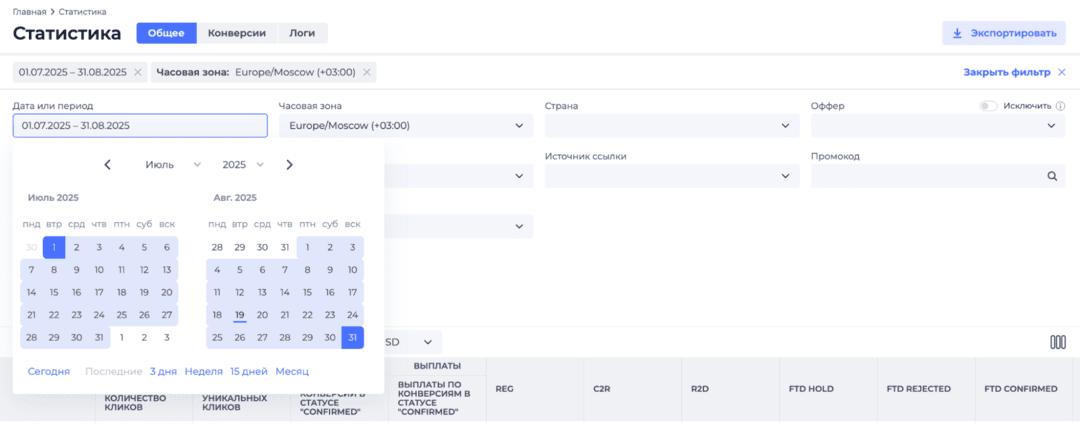Click the info icon next to Исключить
Viewport: 1080px width, 424px height.
1060,106
